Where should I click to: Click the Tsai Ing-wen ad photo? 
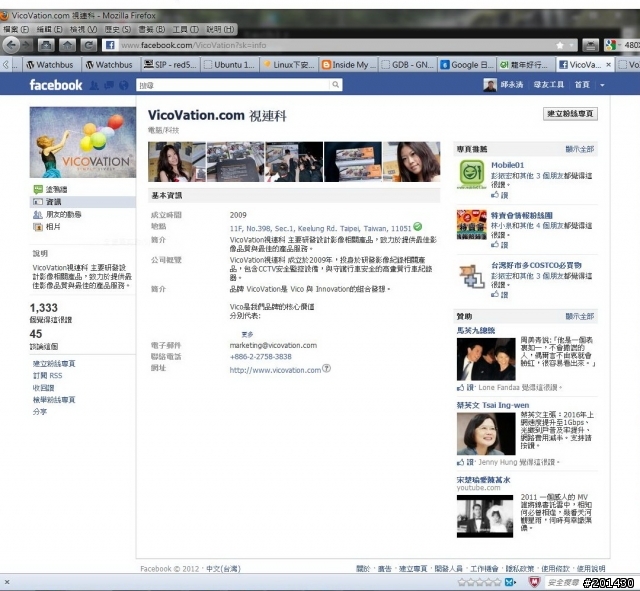tap(486, 433)
